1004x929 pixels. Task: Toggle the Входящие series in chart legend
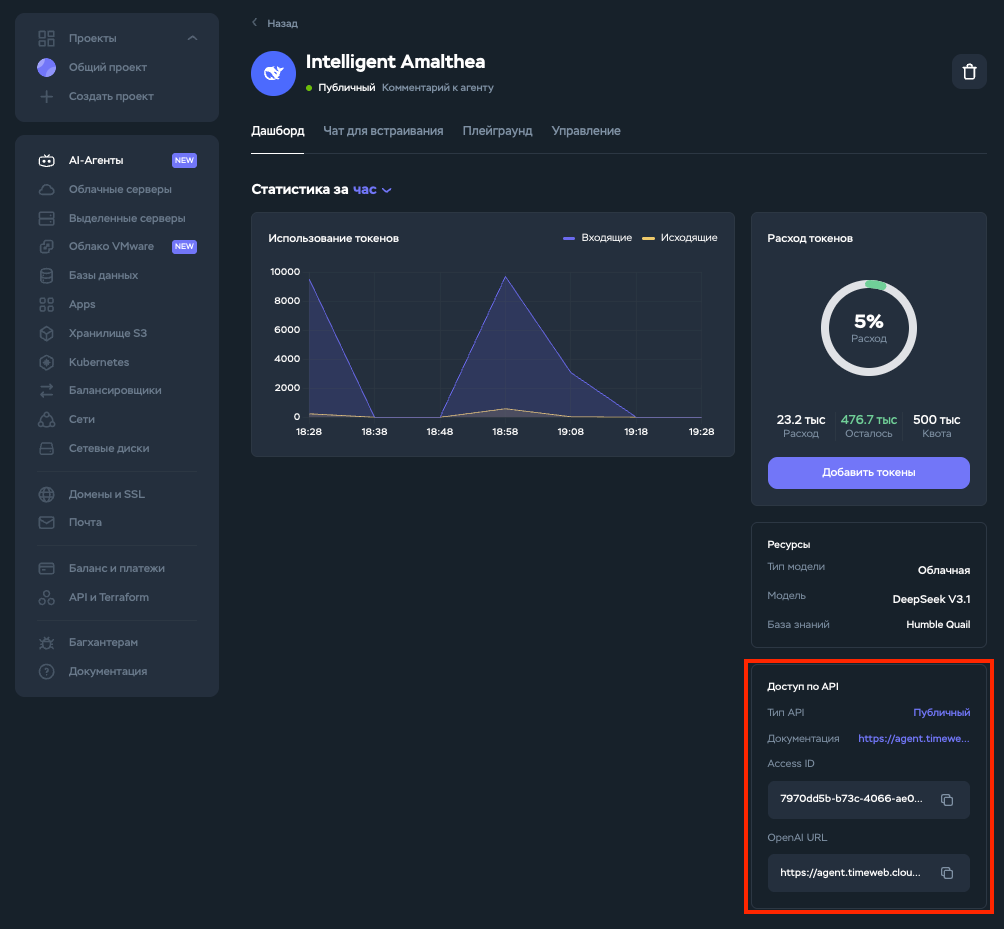[597, 238]
